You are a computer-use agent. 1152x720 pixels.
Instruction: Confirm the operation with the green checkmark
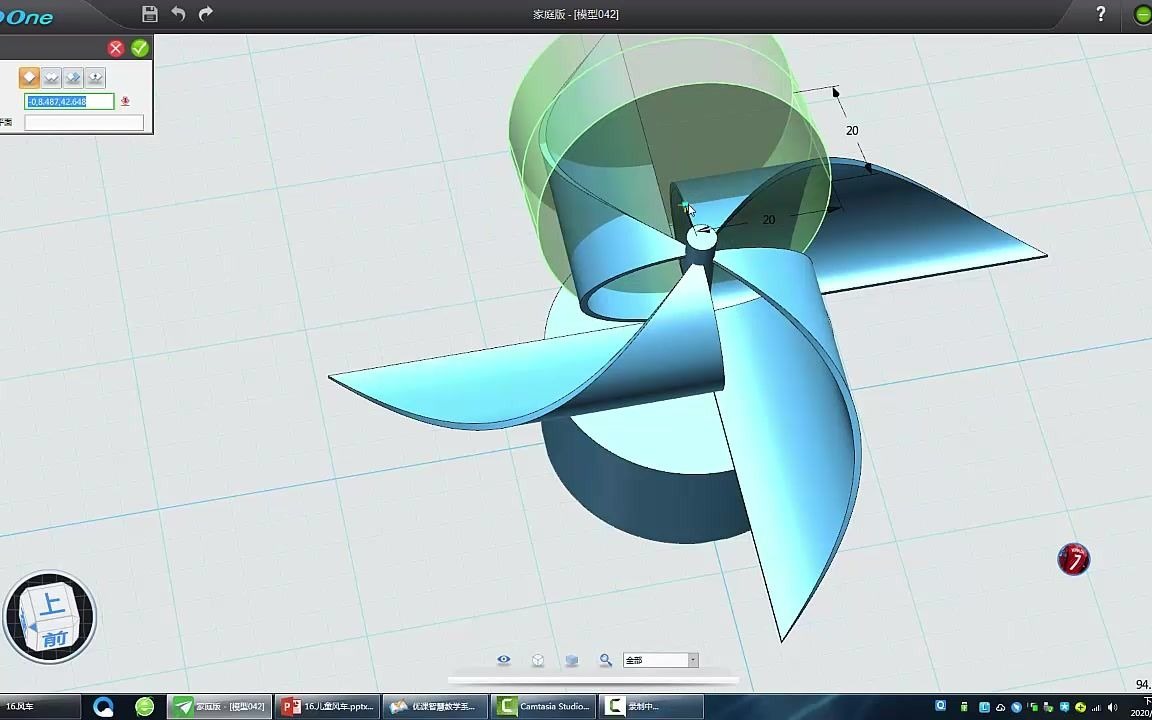click(140, 48)
